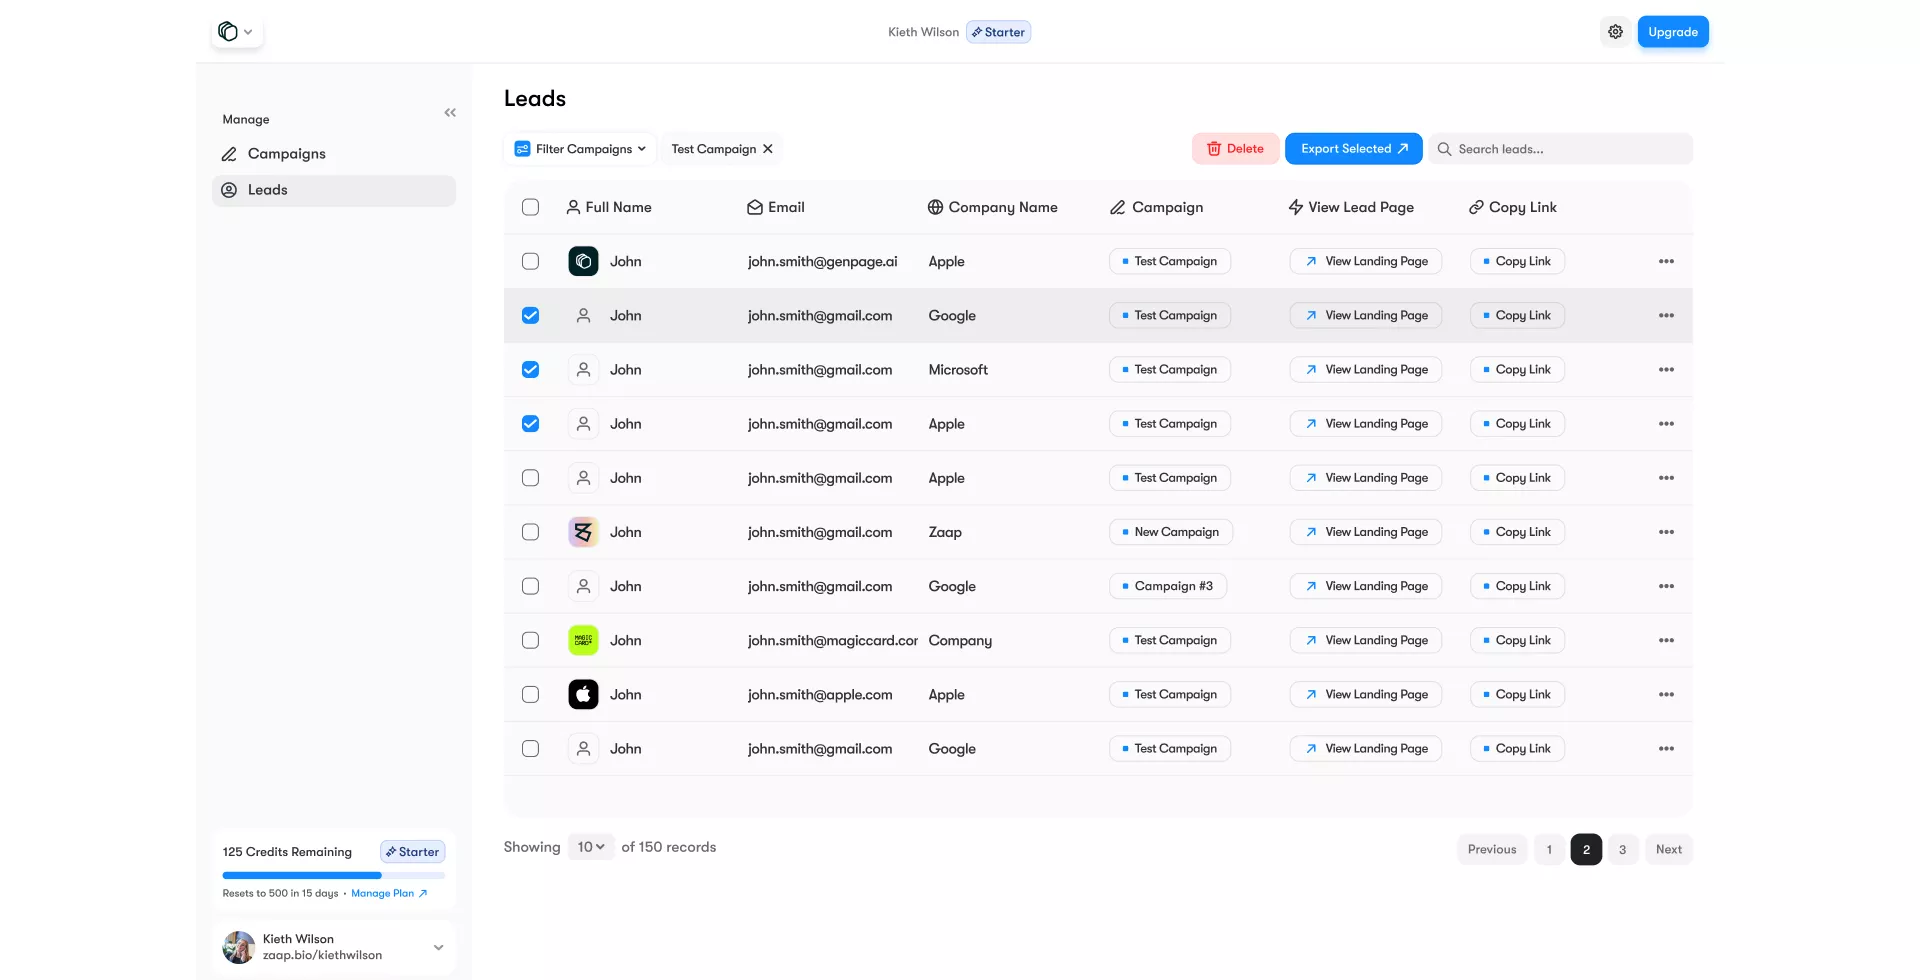Select the Zaap lead checkbox
This screenshot has height=980, width=1920.
[x=530, y=532]
